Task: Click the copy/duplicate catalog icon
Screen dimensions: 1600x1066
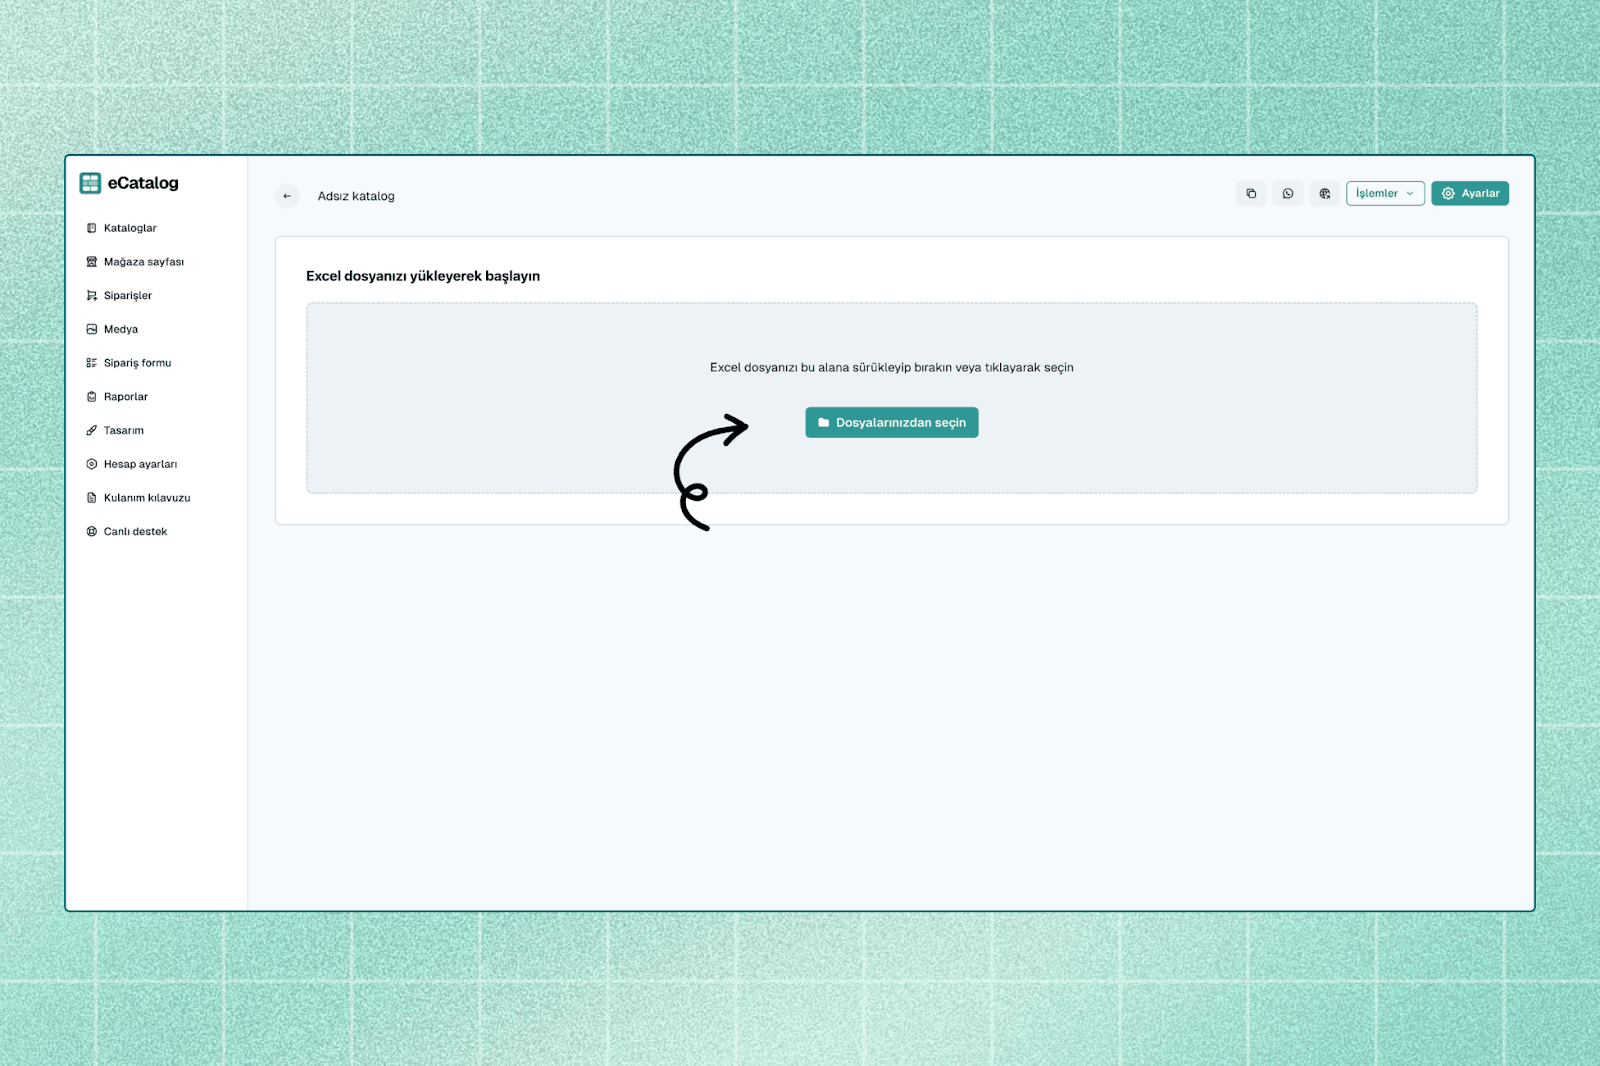Action: (x=1251, y=194)
